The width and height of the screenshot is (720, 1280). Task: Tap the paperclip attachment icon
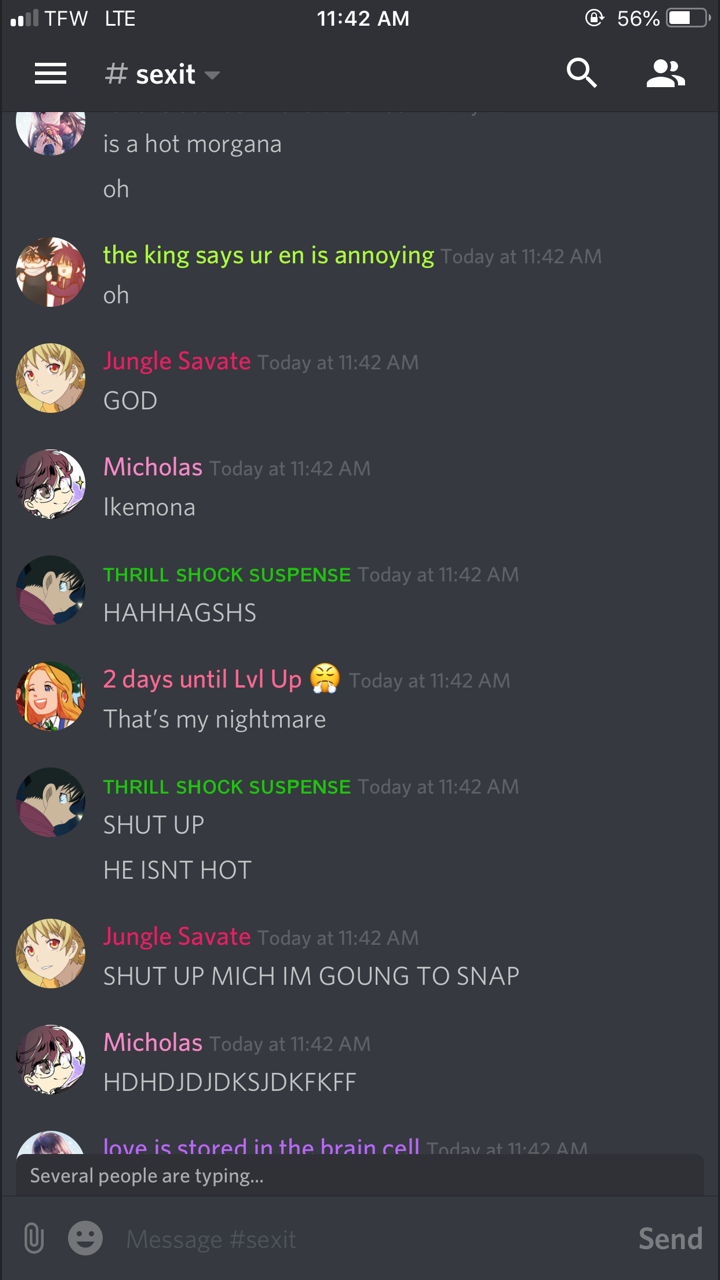tap(34, 1239)
